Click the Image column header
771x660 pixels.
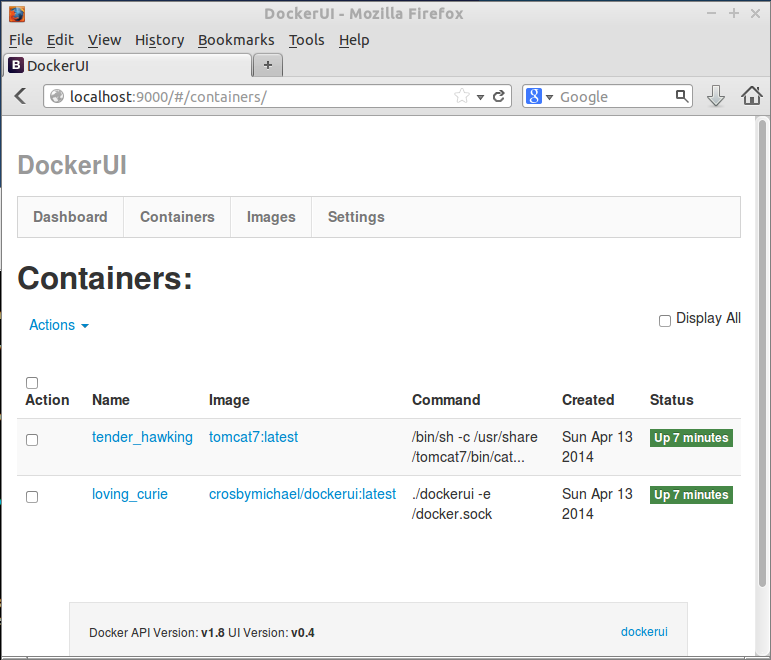point(229,400)
